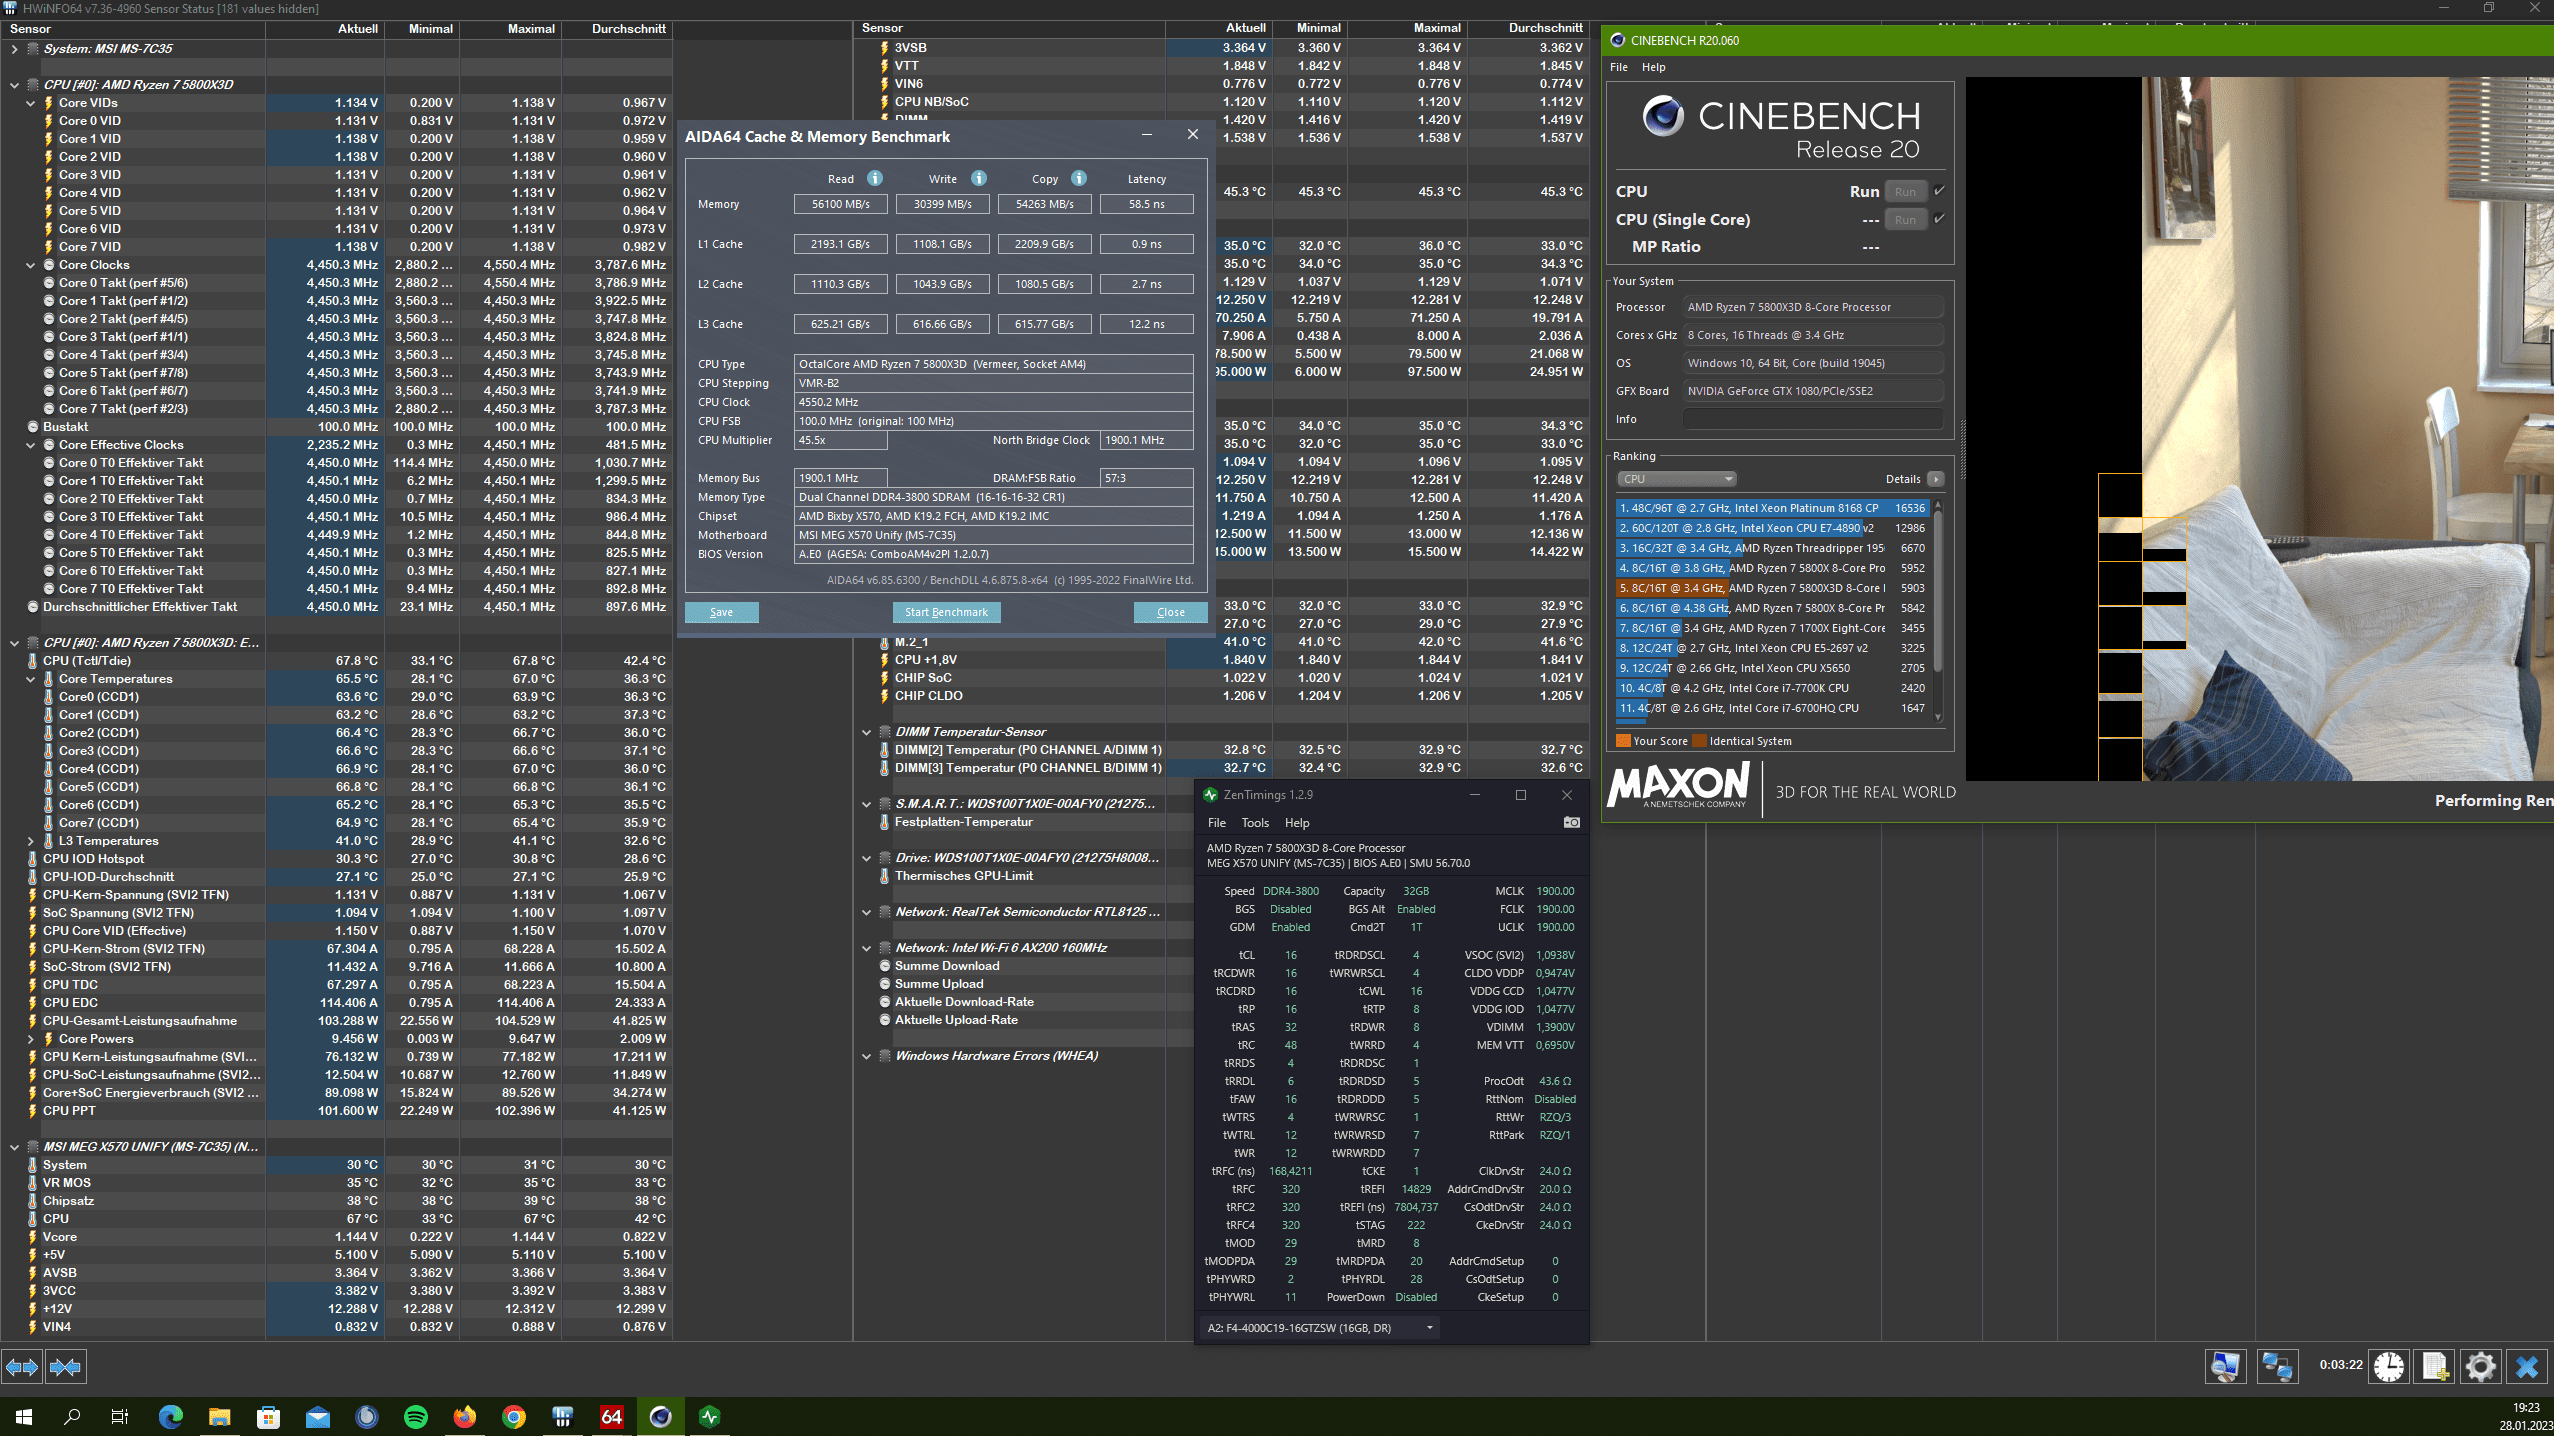
Task: Click the start logging sheet icon
Action: tap(2435, 1366)
